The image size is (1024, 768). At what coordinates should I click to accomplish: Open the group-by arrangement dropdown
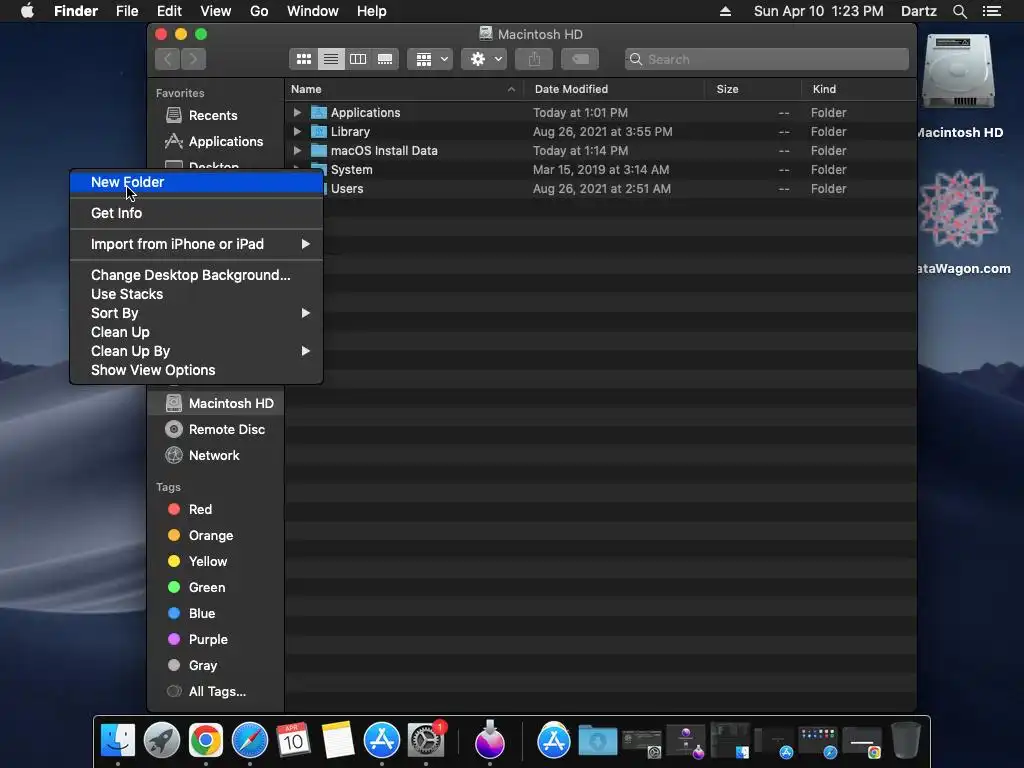coord(430,59)
